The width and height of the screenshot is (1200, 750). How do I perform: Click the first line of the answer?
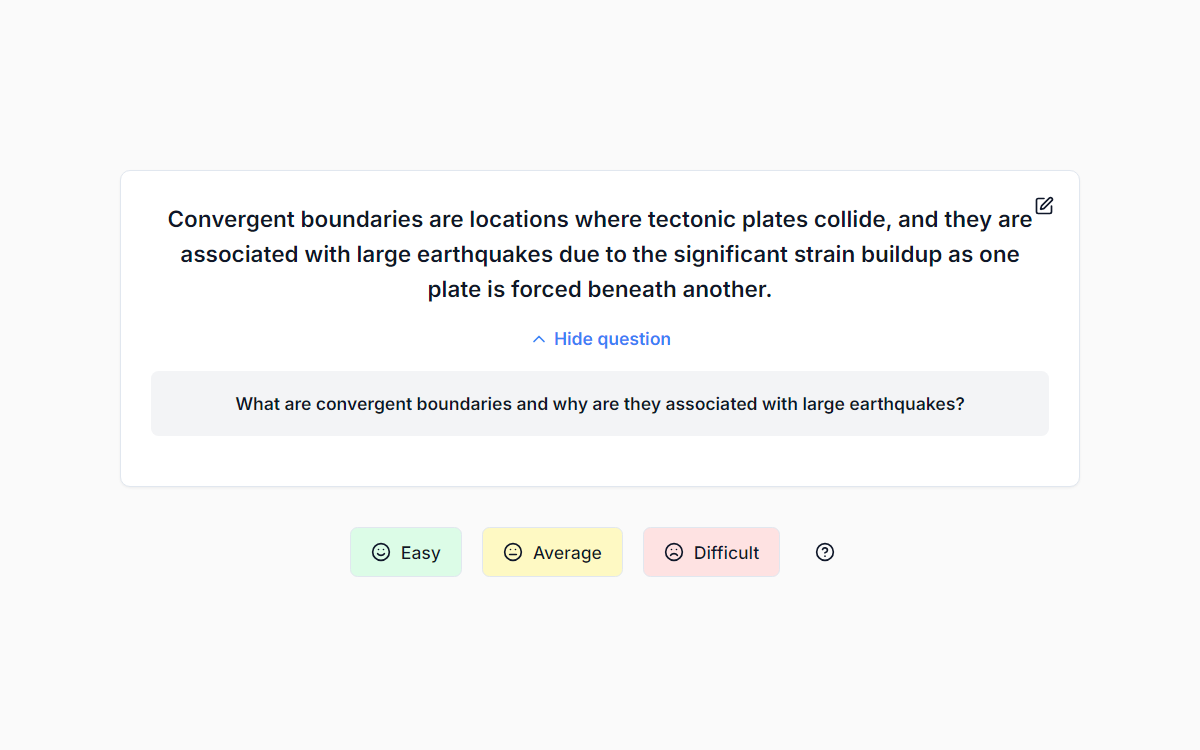tap(600, 219)
